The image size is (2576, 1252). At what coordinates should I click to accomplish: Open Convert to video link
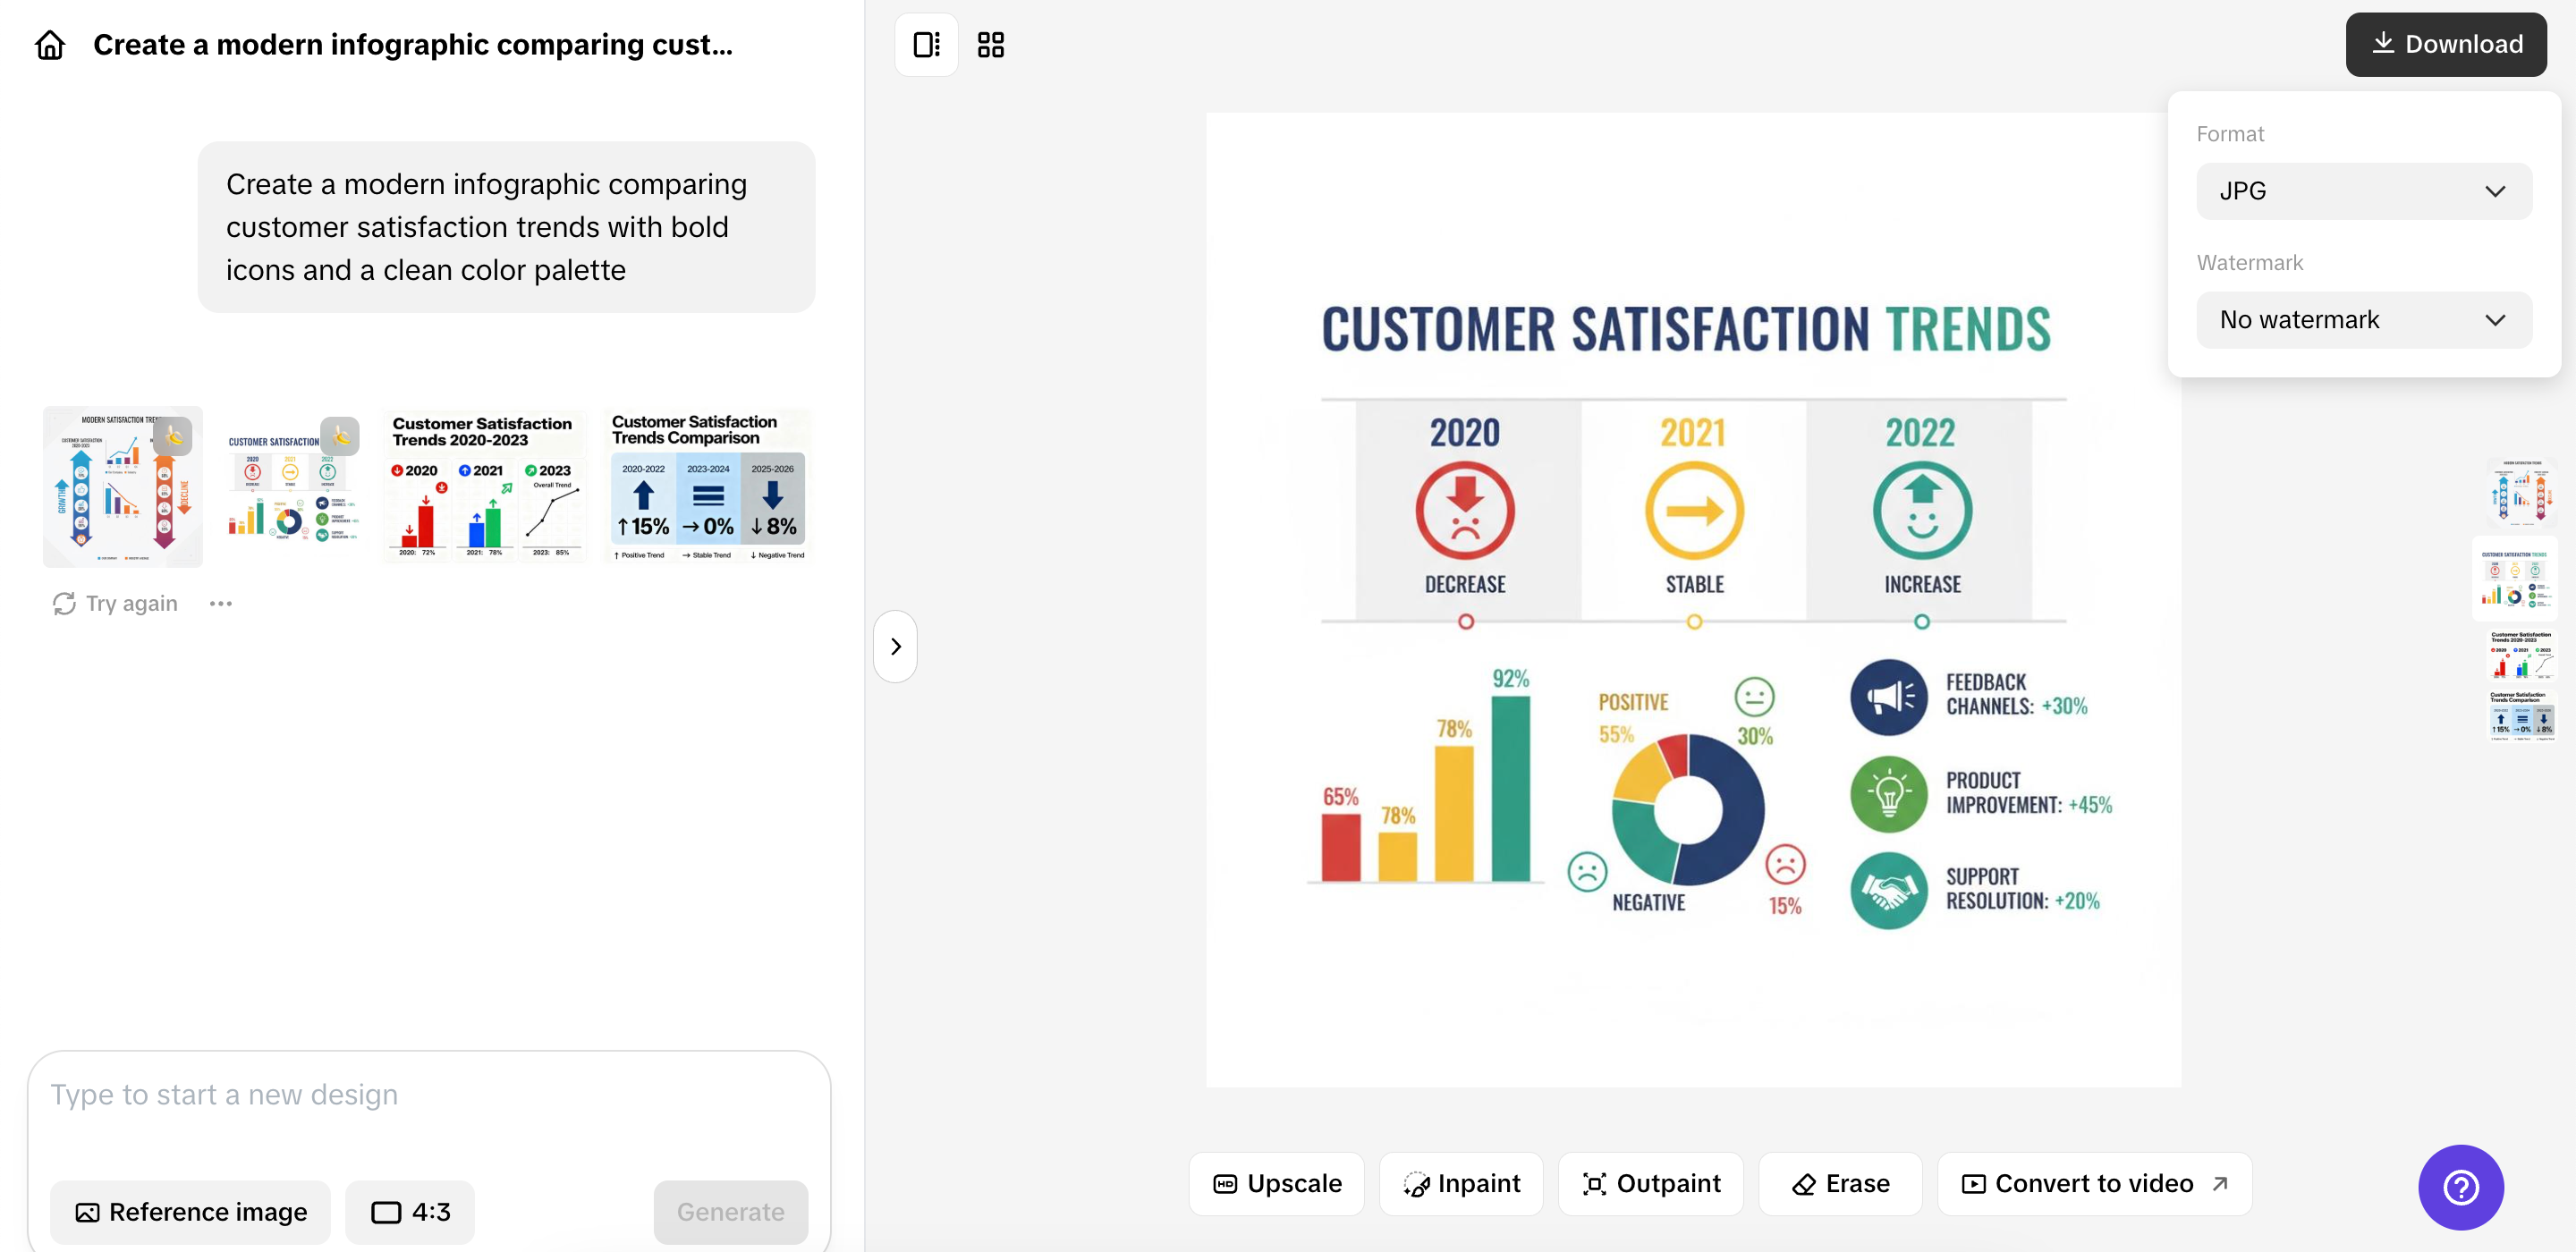click(2094, 1183)
